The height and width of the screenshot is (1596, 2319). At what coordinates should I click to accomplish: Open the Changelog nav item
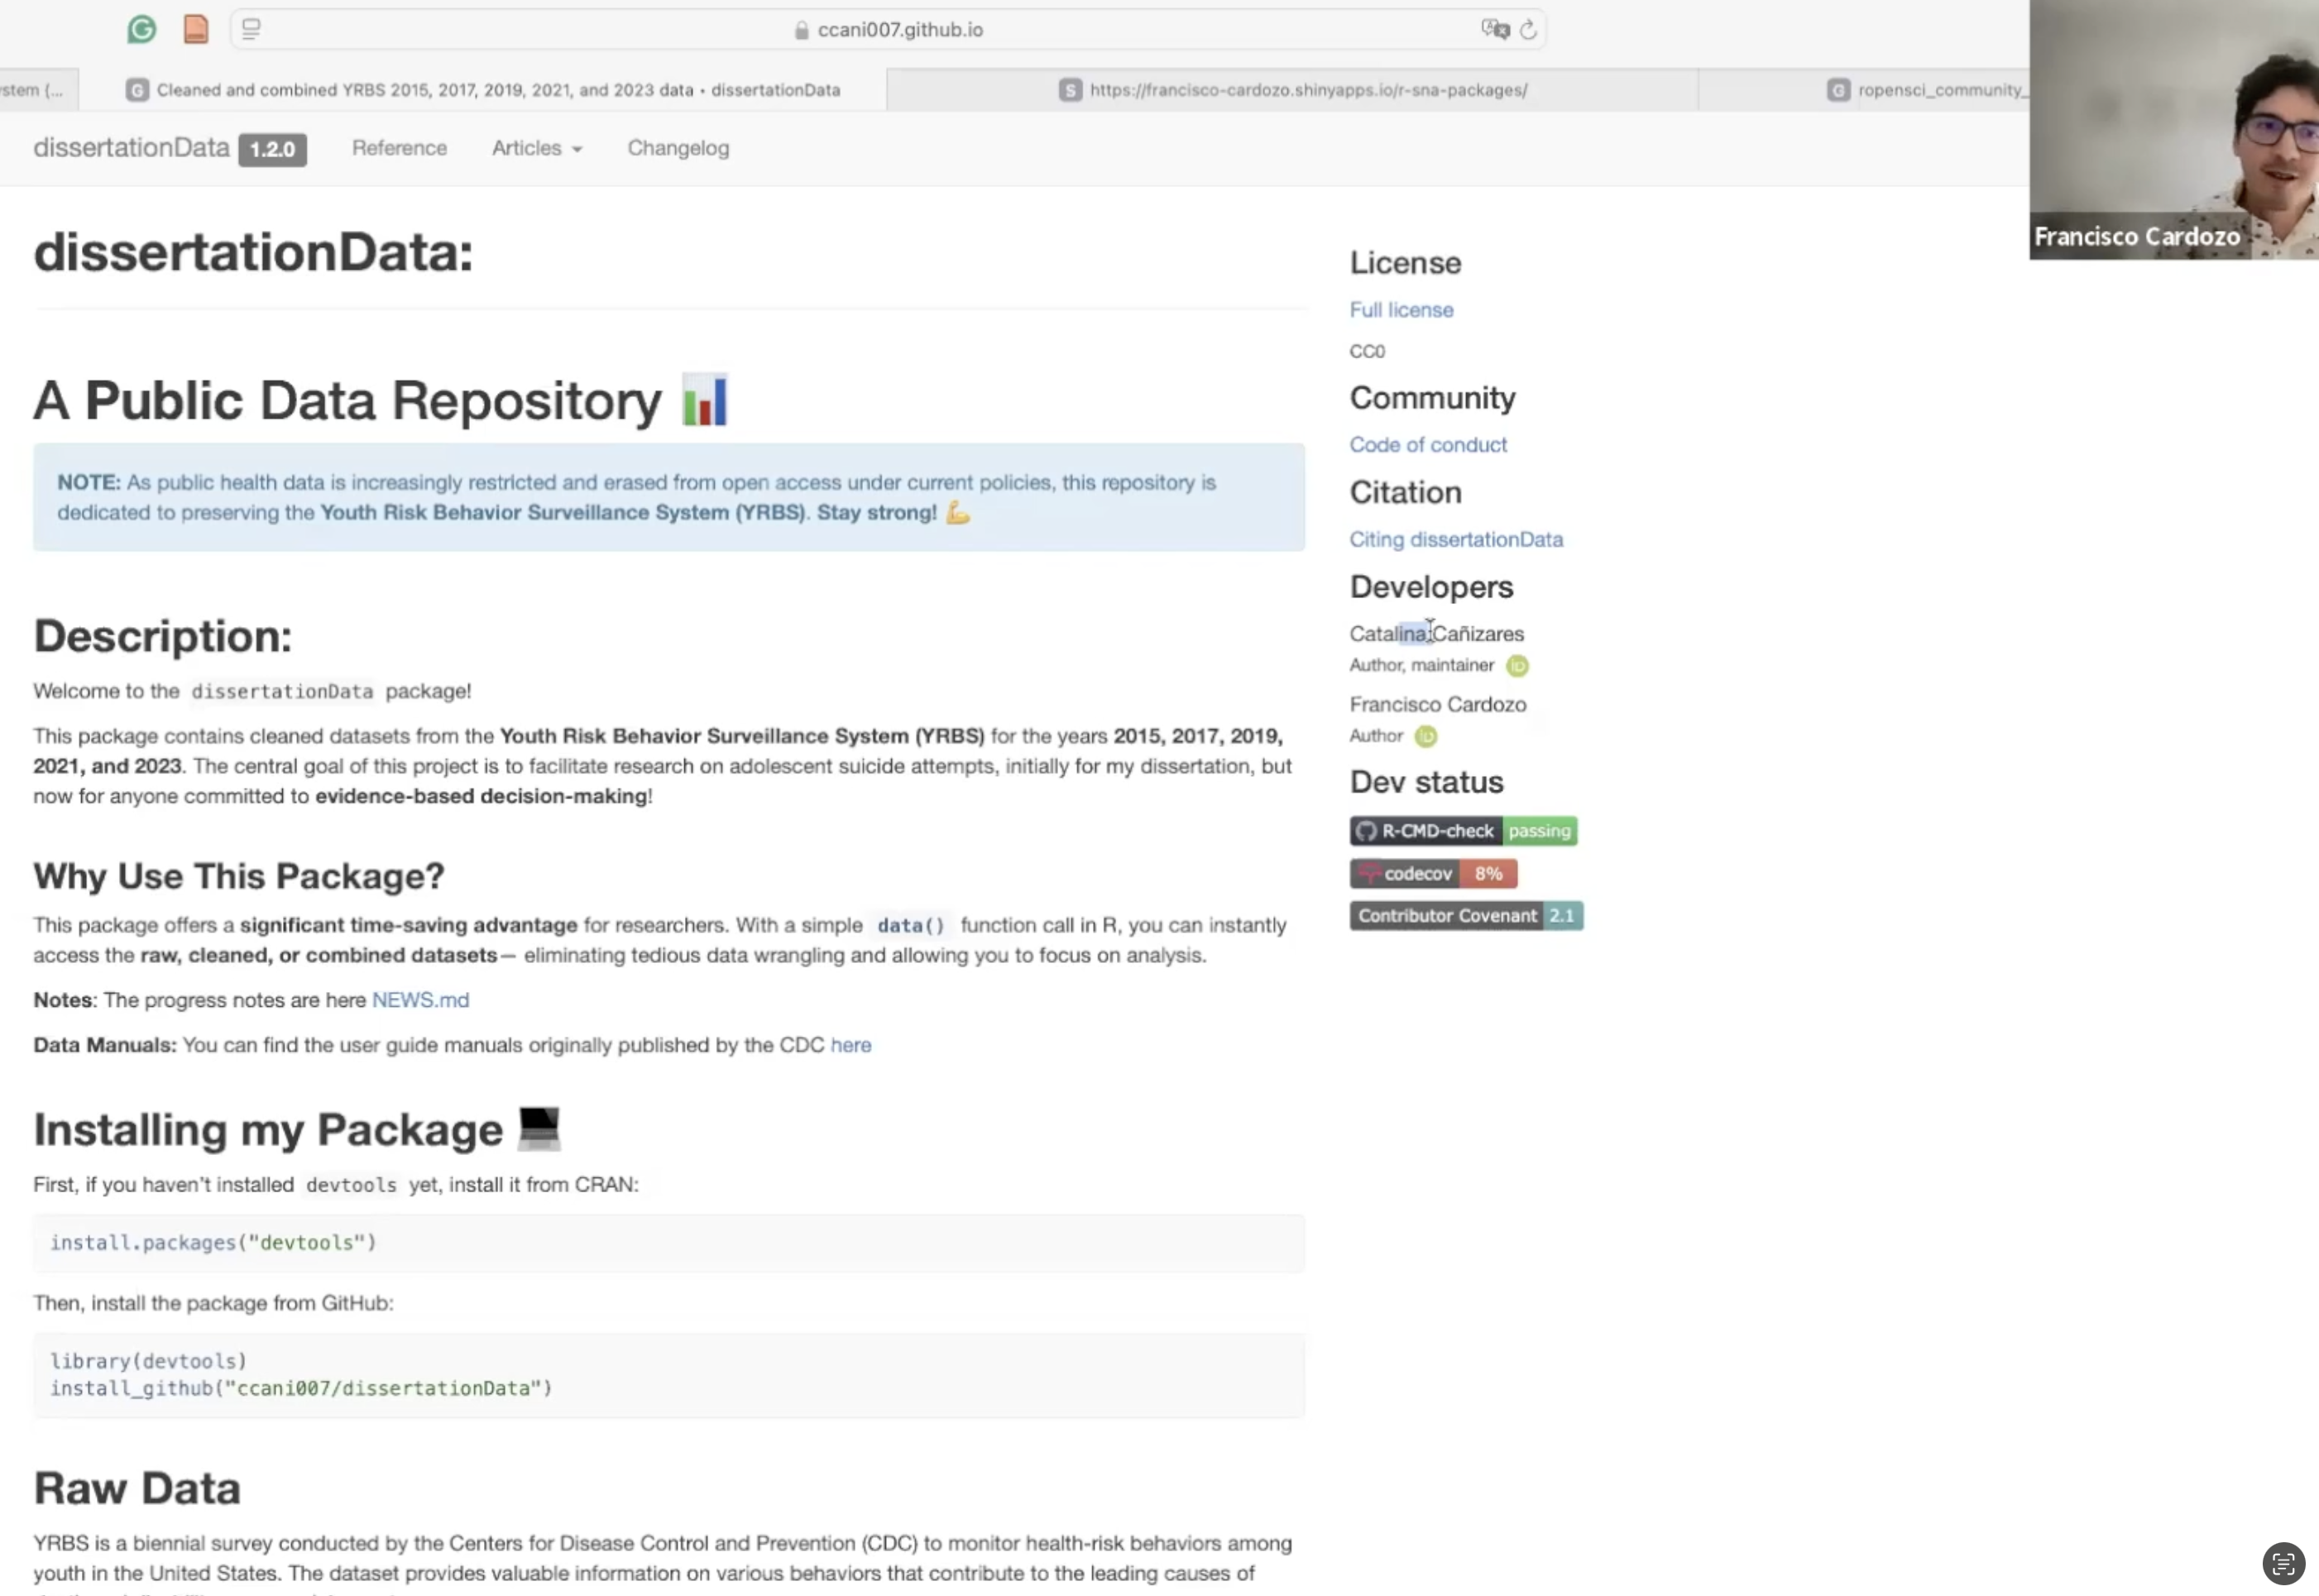[678, 148]
